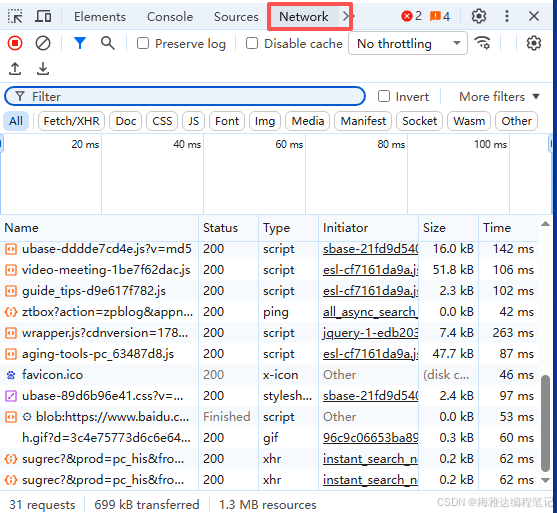The height and width of the screenshot is (513, 557).
Task: Click the import HAR upload icon
Action: (x=15, y=69)
